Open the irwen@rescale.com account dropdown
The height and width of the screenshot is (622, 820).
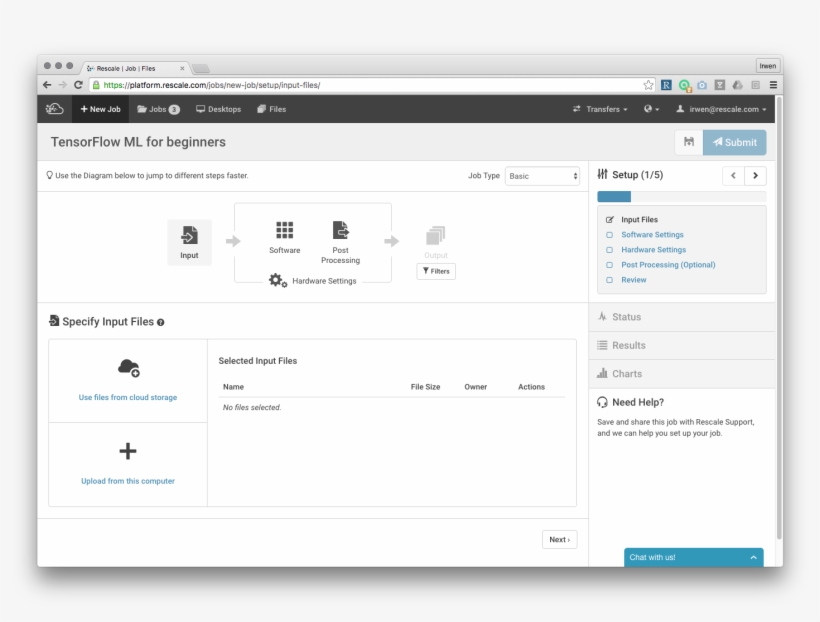[x=722, y=109]
